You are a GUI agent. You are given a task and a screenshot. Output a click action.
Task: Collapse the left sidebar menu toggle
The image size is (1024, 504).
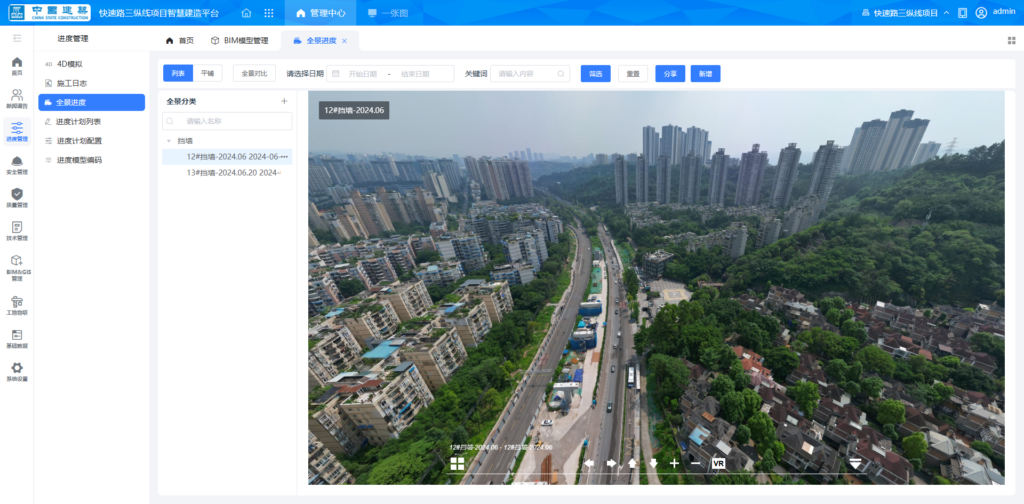point(17,38)
